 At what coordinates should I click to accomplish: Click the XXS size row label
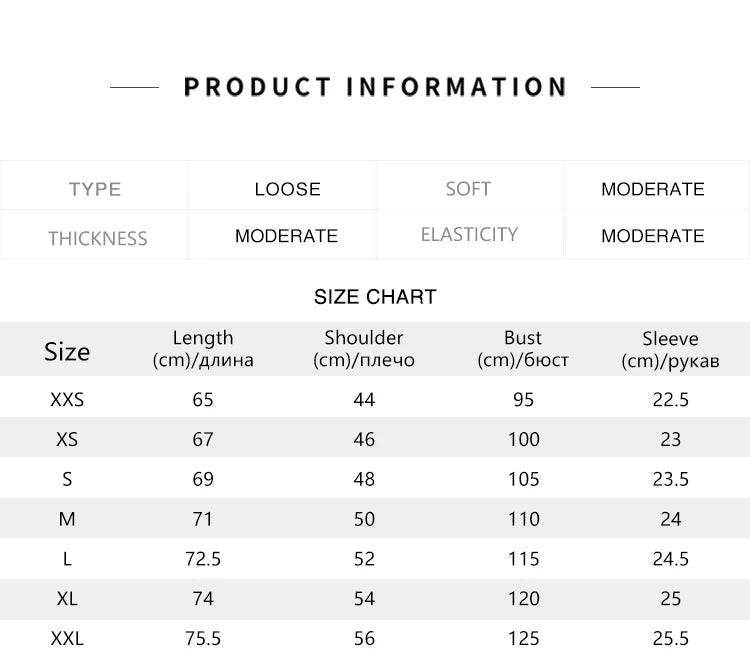point(67,400)
